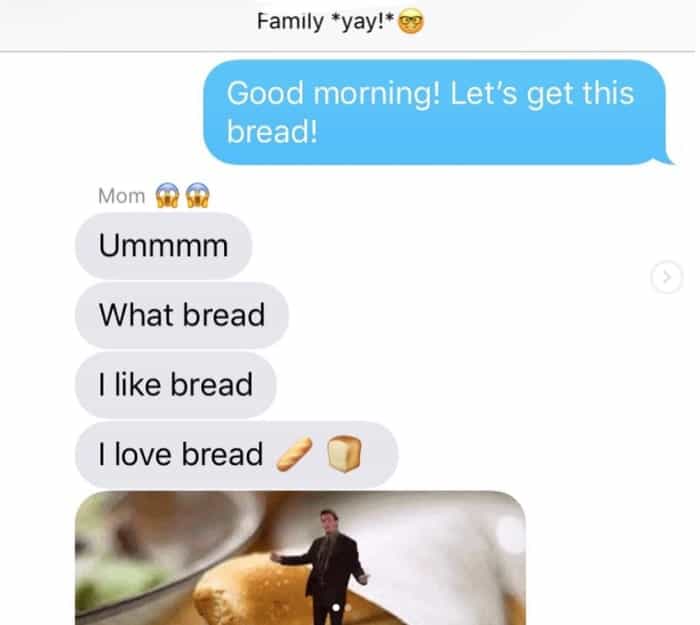
Task: Tap the 'I love bread' message text
Action: coord(180,454)
